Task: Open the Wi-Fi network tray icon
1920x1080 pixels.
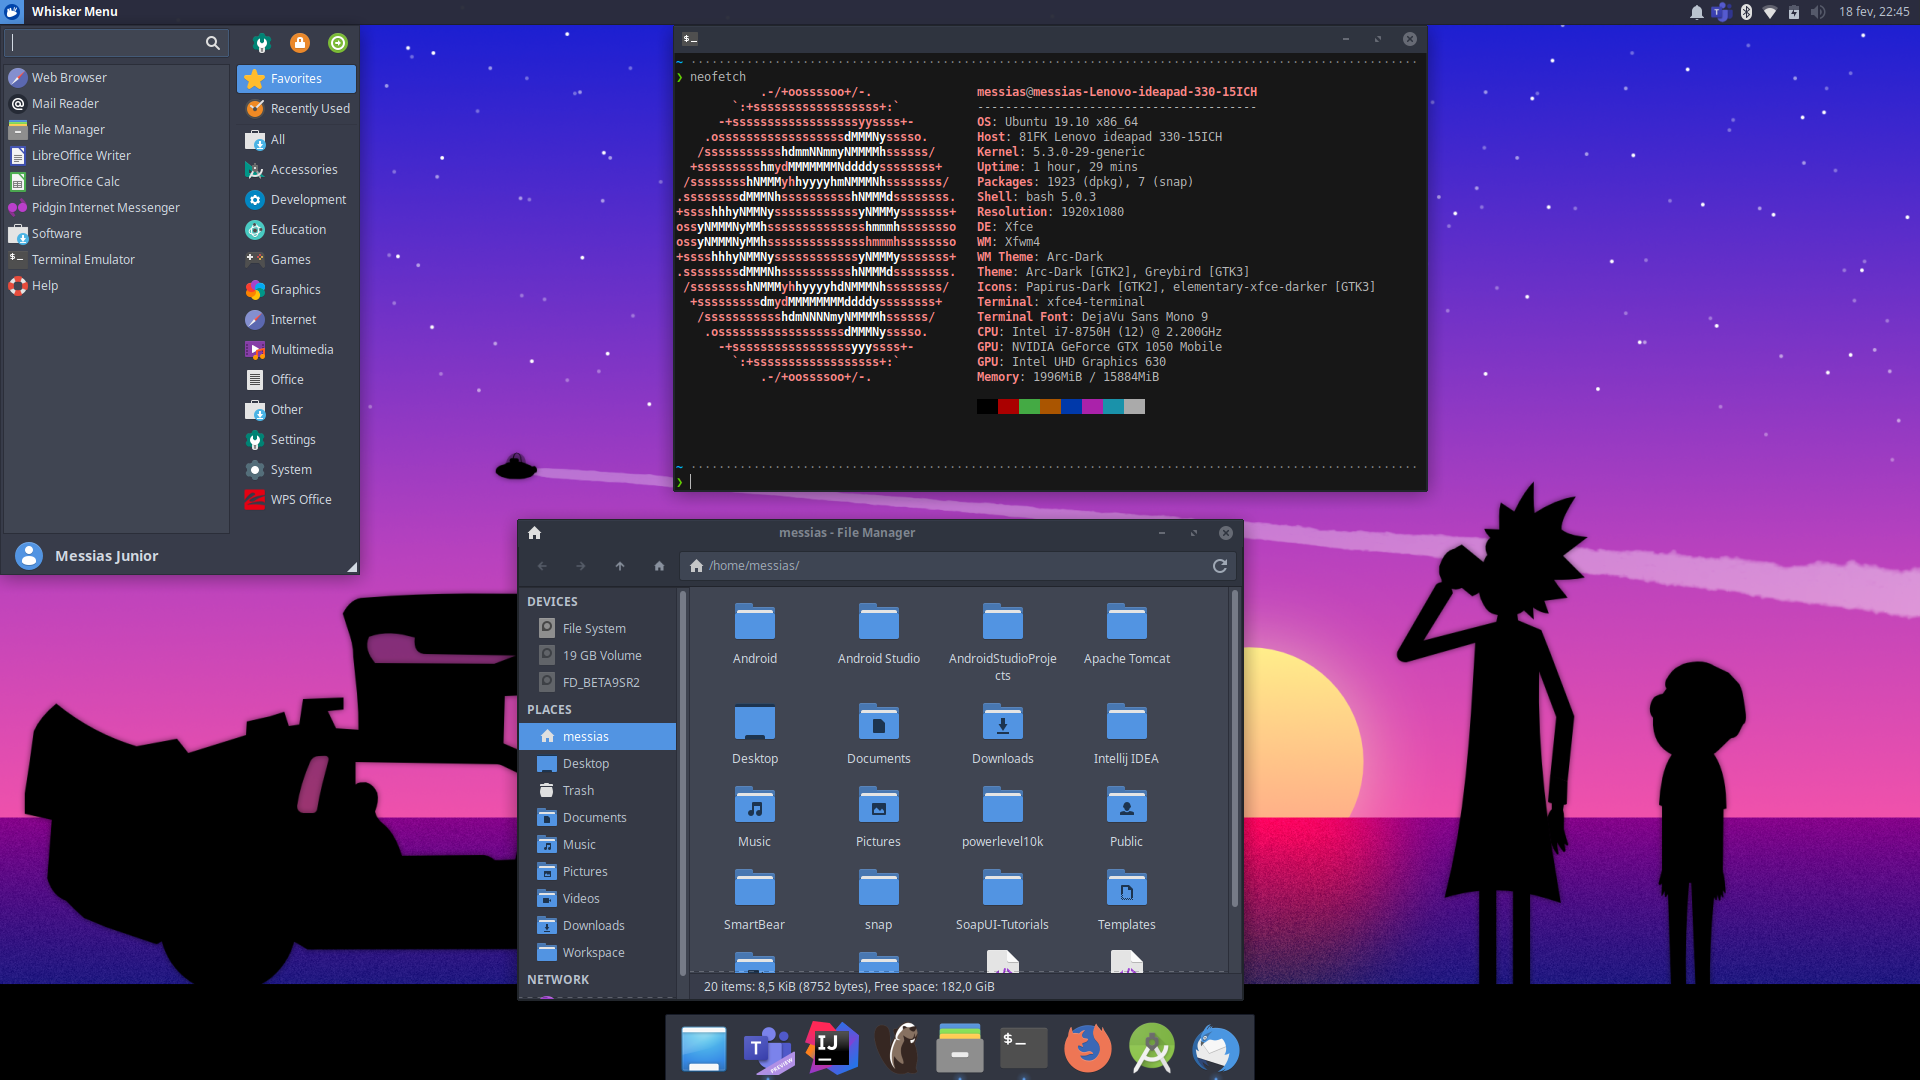Action: pyautogui.click(x=1770, y=12)
